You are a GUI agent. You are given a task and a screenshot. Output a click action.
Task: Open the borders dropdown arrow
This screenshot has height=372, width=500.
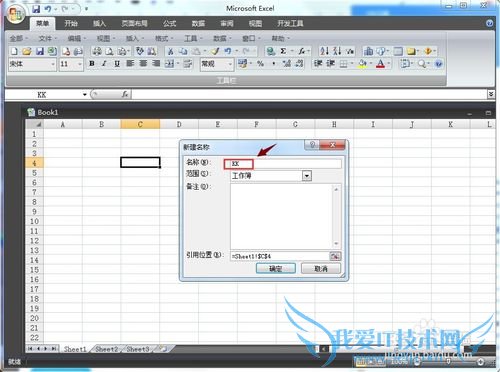click(352, 64)
